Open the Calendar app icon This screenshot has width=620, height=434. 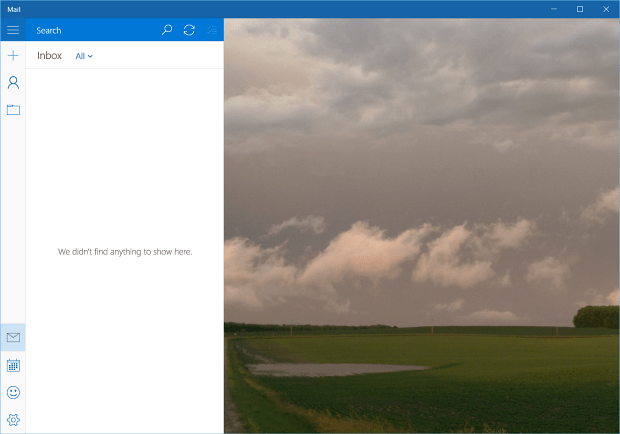[x=13, y=365]
